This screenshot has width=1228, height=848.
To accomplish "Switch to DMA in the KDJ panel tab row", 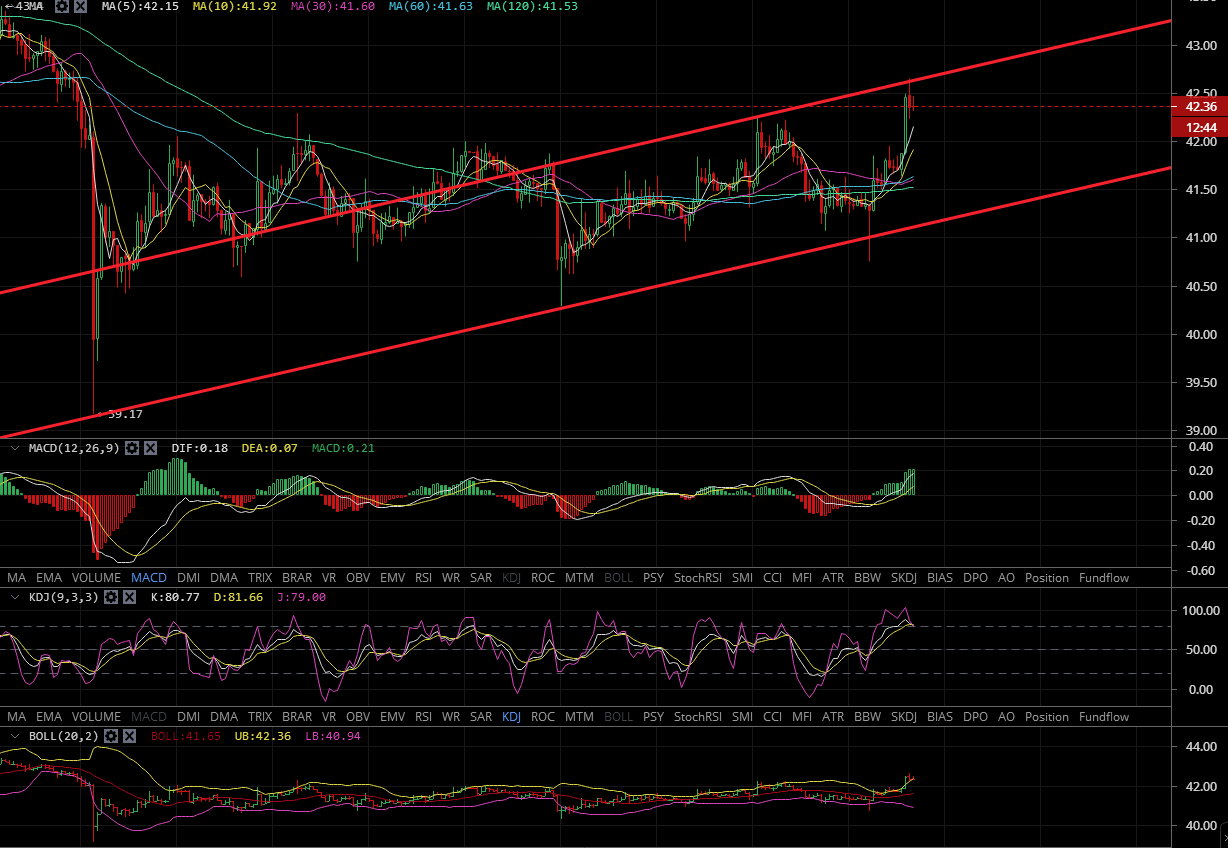I will click(224, 717).
